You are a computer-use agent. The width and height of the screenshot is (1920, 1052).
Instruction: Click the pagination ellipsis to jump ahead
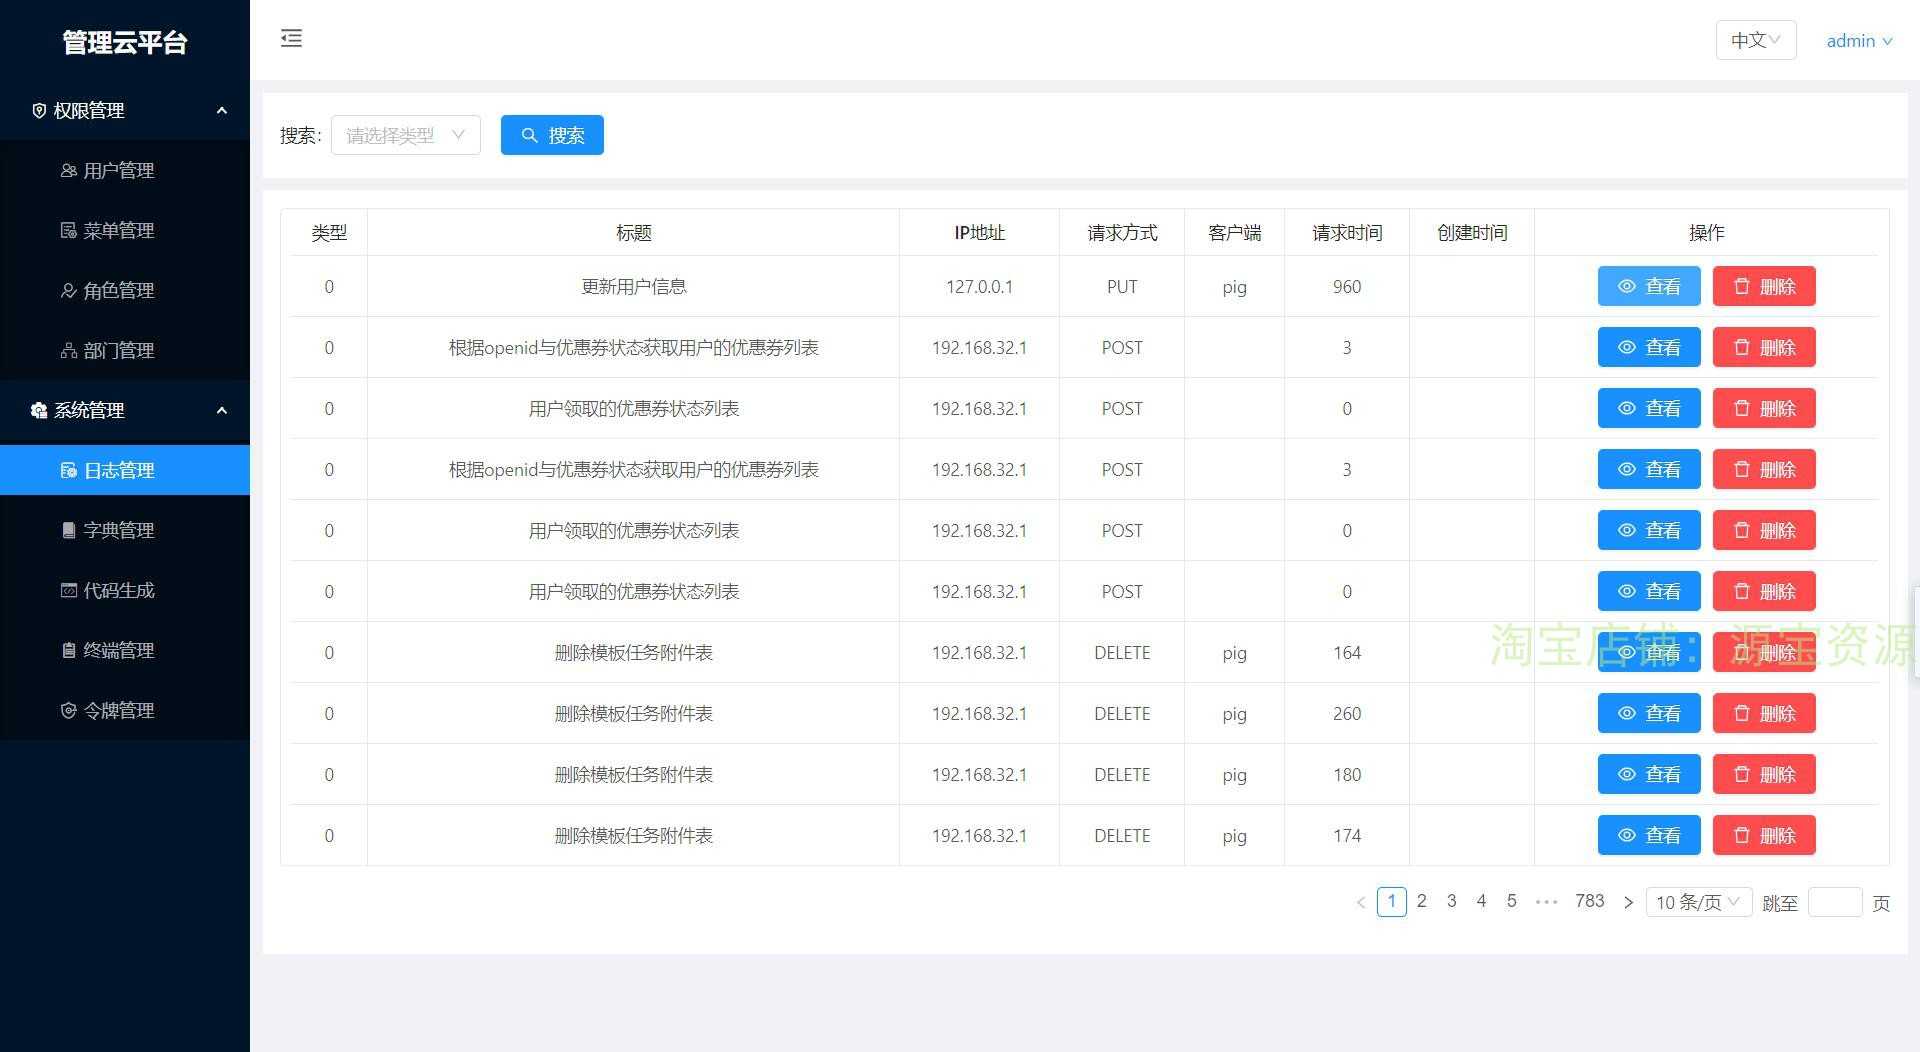[1546, 901]
